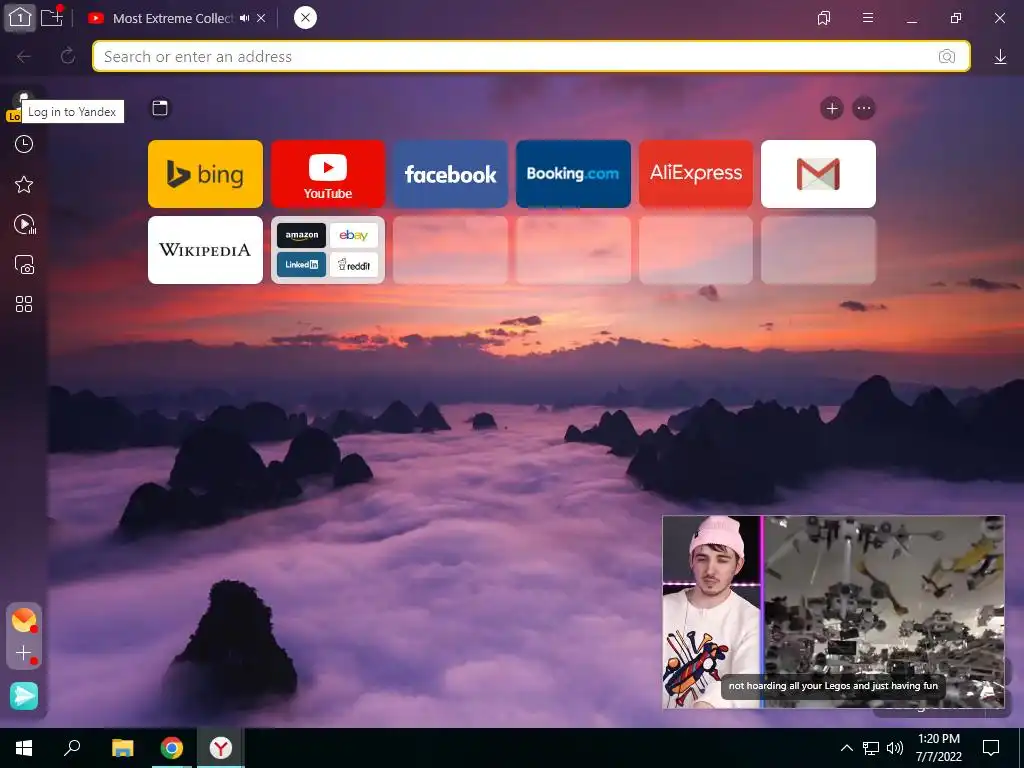
Task: Click Yandex Browser taskbar icon
Action: click(x=221, y=748)
